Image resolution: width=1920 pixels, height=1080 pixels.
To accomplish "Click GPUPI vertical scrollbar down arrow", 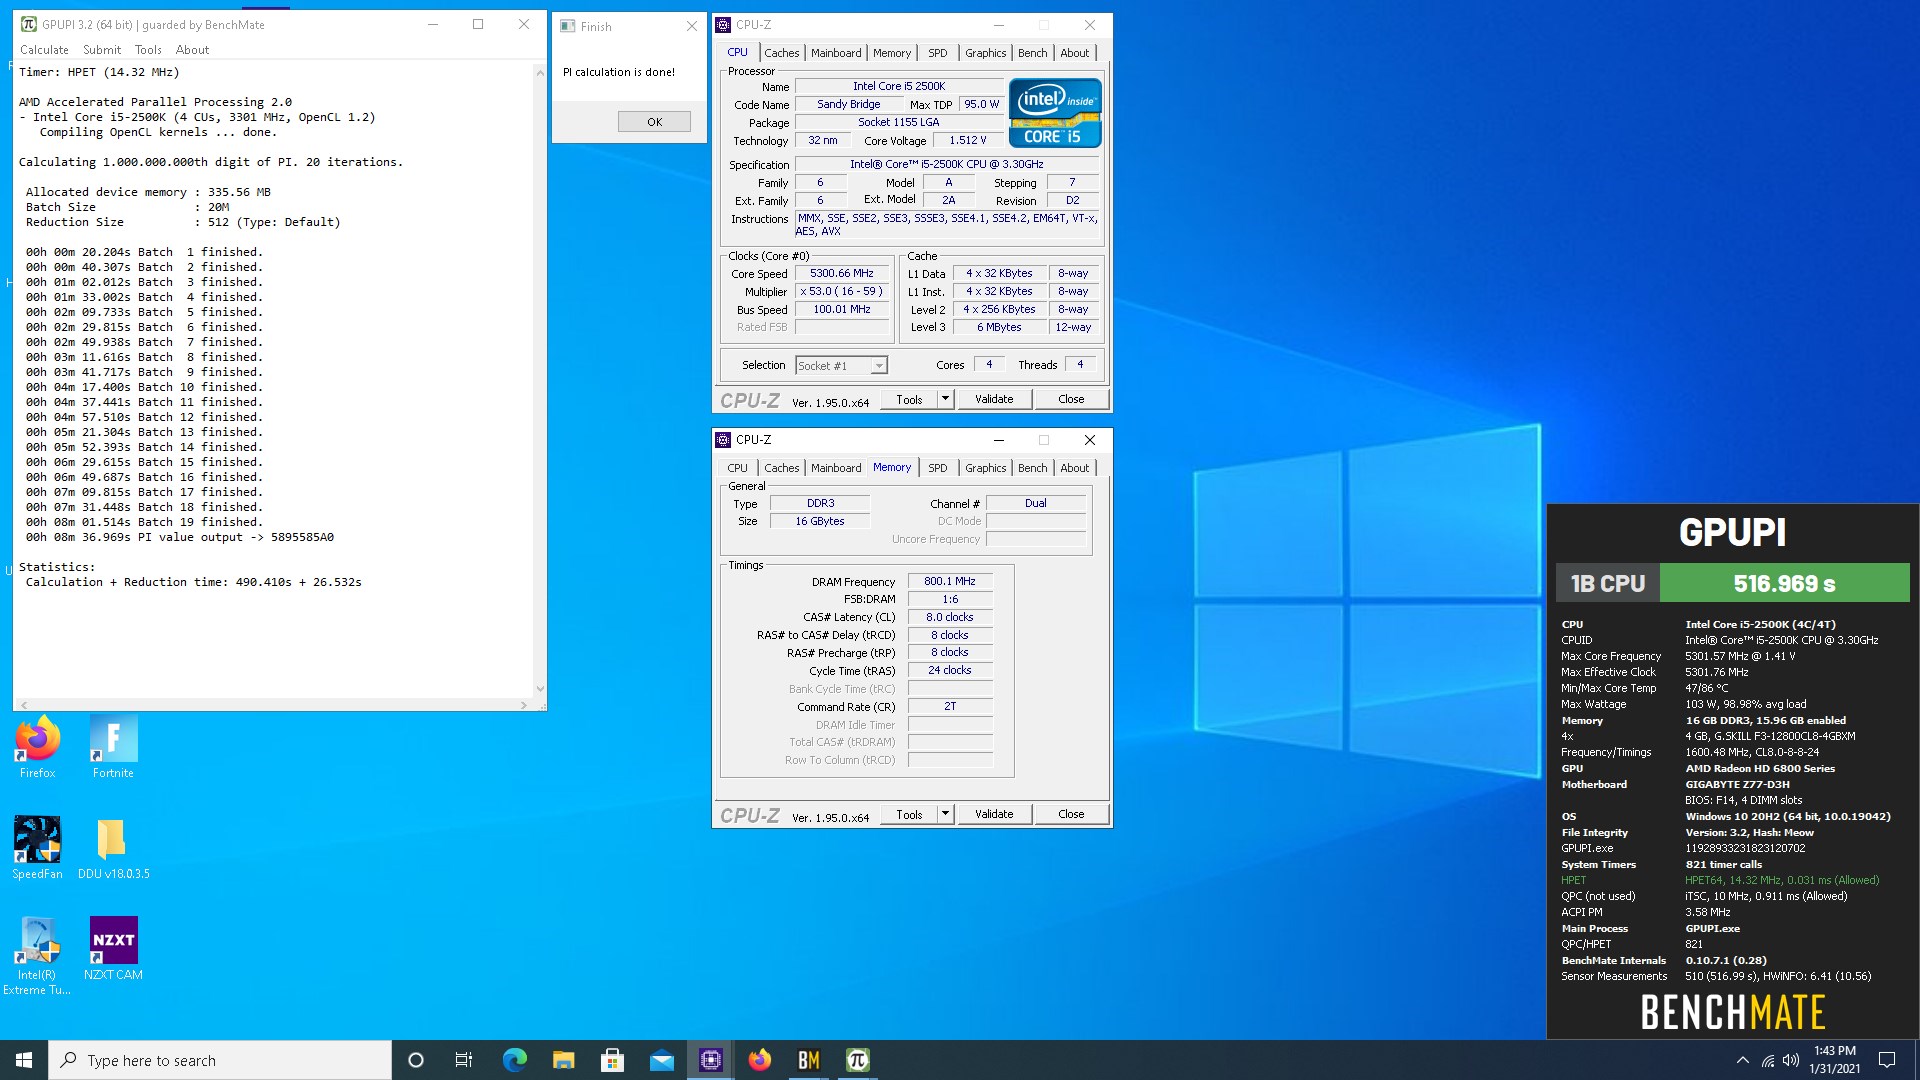I will (540, 689).
